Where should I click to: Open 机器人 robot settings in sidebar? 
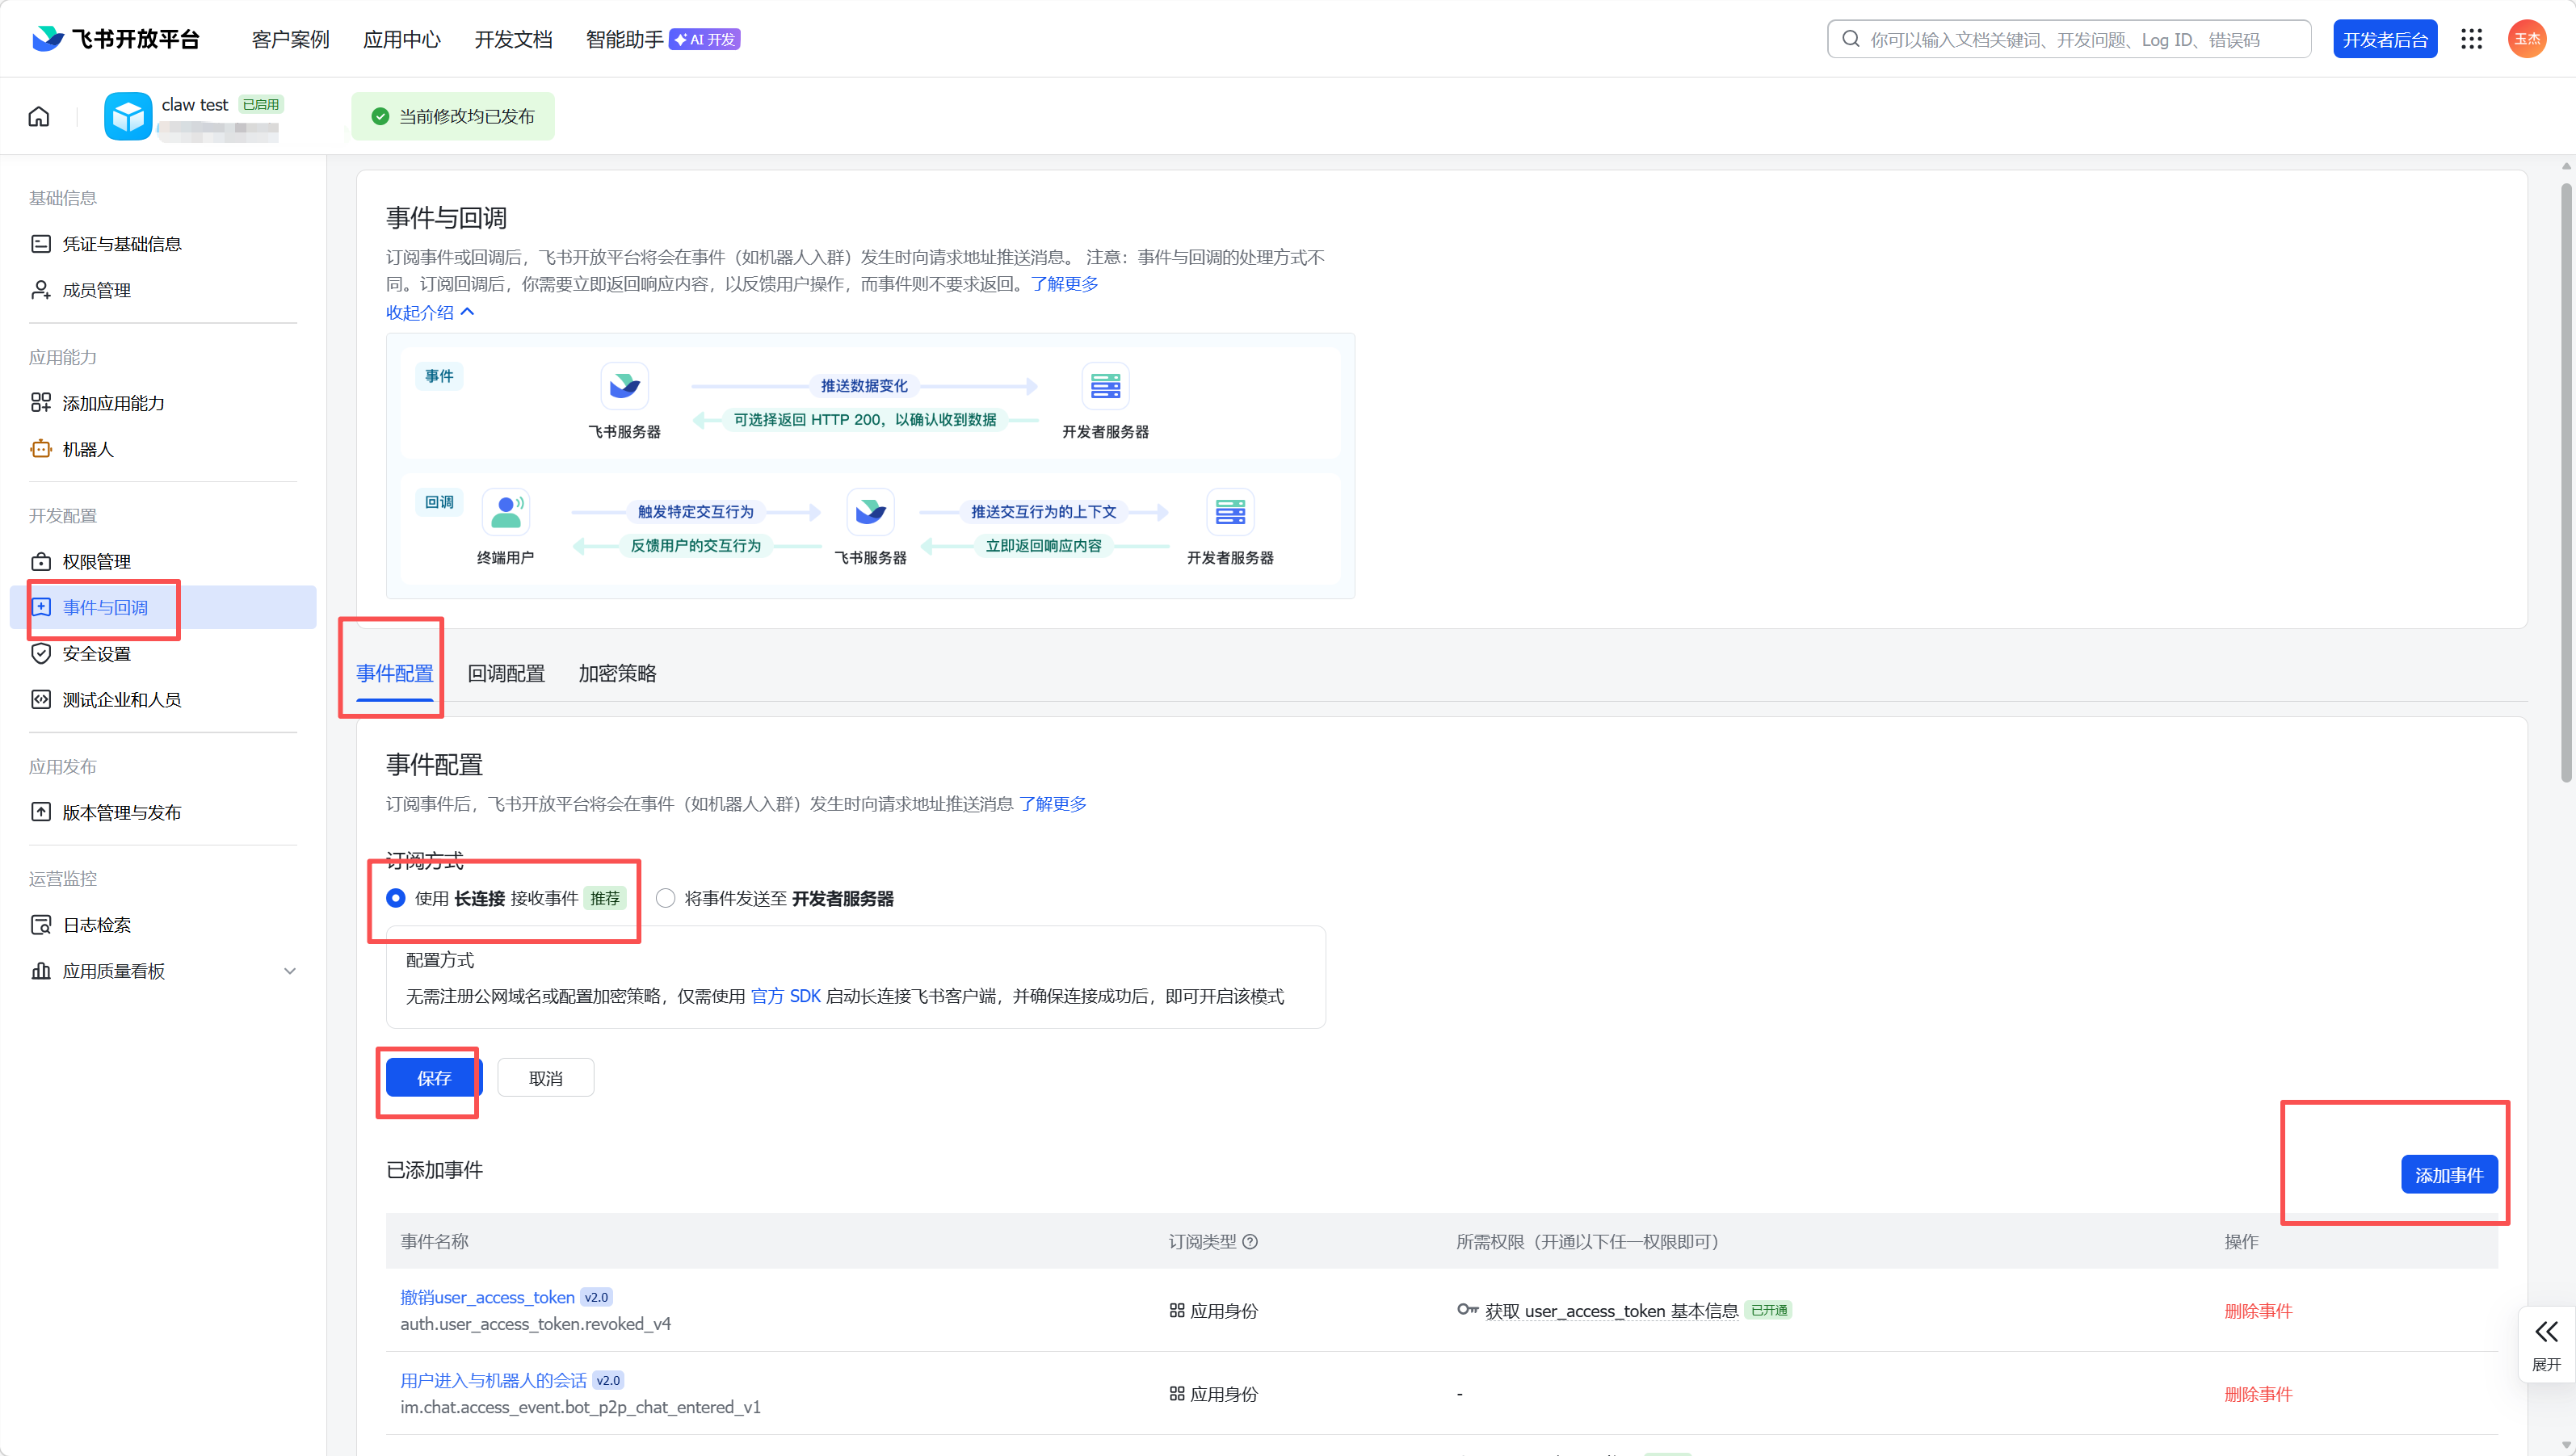coord(88,449)
